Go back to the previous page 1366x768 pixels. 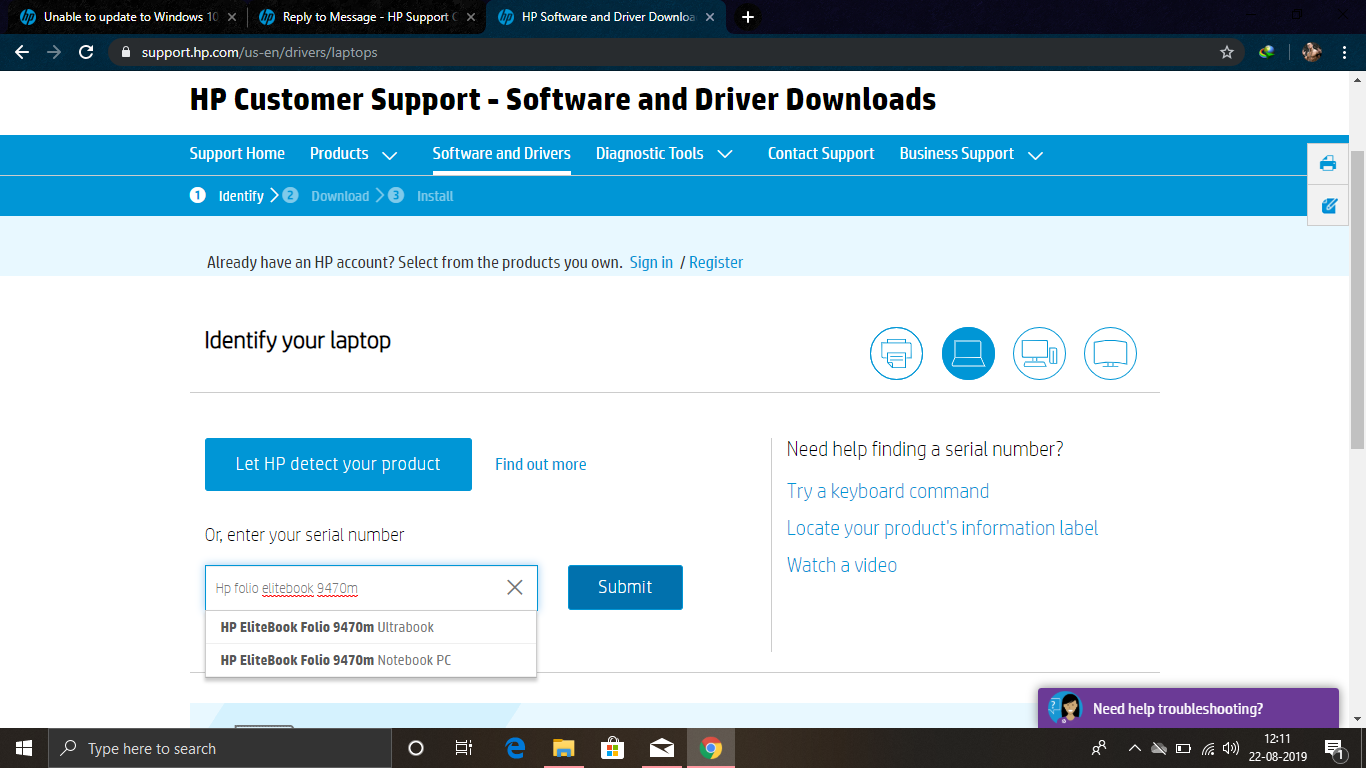pos(22,52)
